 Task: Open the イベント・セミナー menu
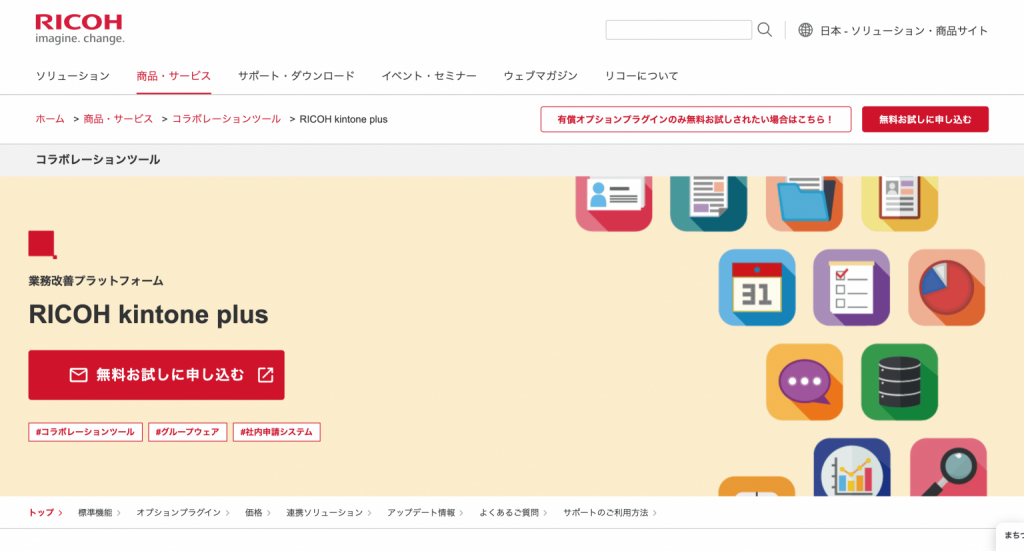click(x=429, y=76)
